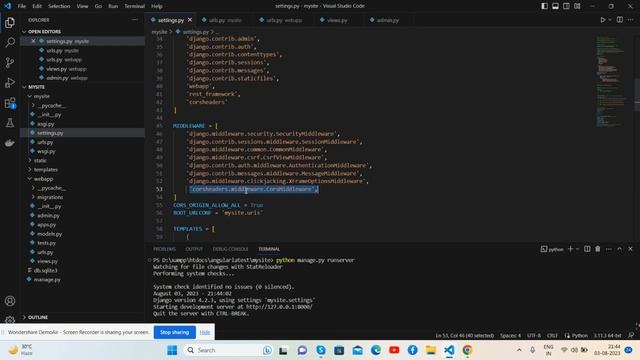Screen dimensions: 640x360
Task: Add a new terminal with plus icon
Action: [571, 249]
